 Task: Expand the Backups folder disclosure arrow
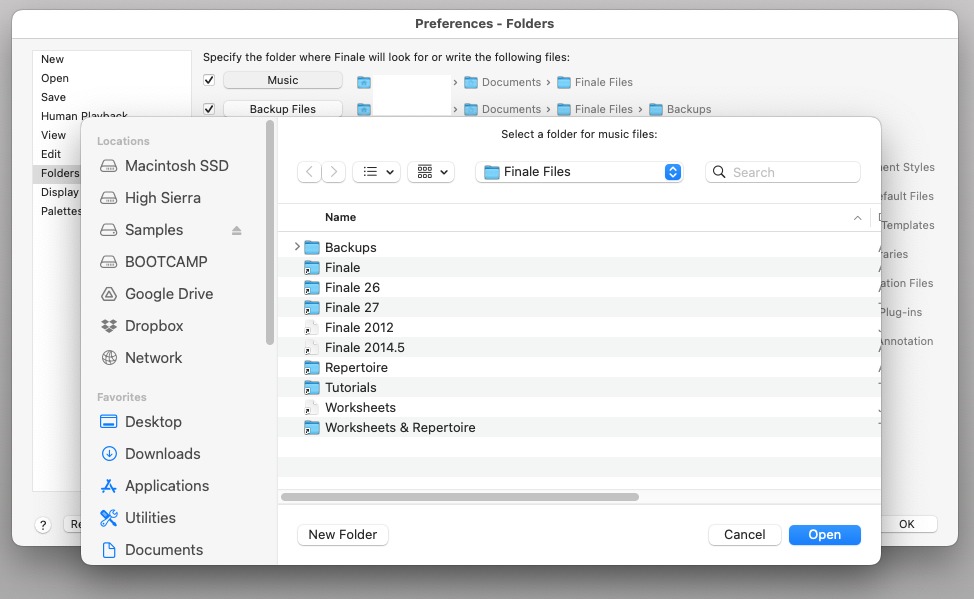297,247
